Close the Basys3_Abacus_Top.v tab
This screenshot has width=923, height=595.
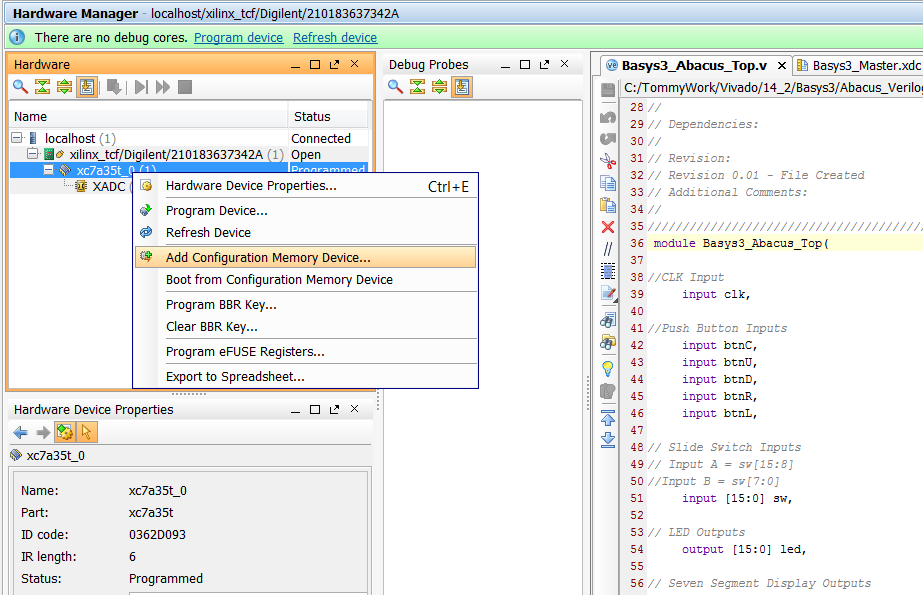pos(782,65)
